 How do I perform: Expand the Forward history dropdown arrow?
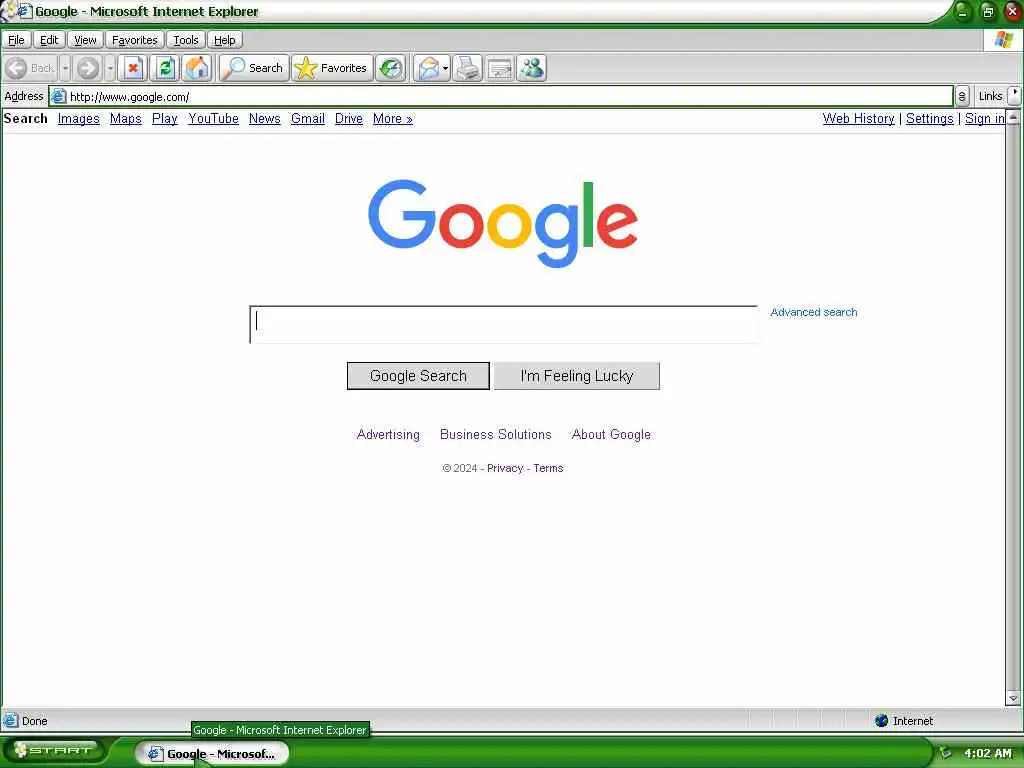click(x=110, y=68)
